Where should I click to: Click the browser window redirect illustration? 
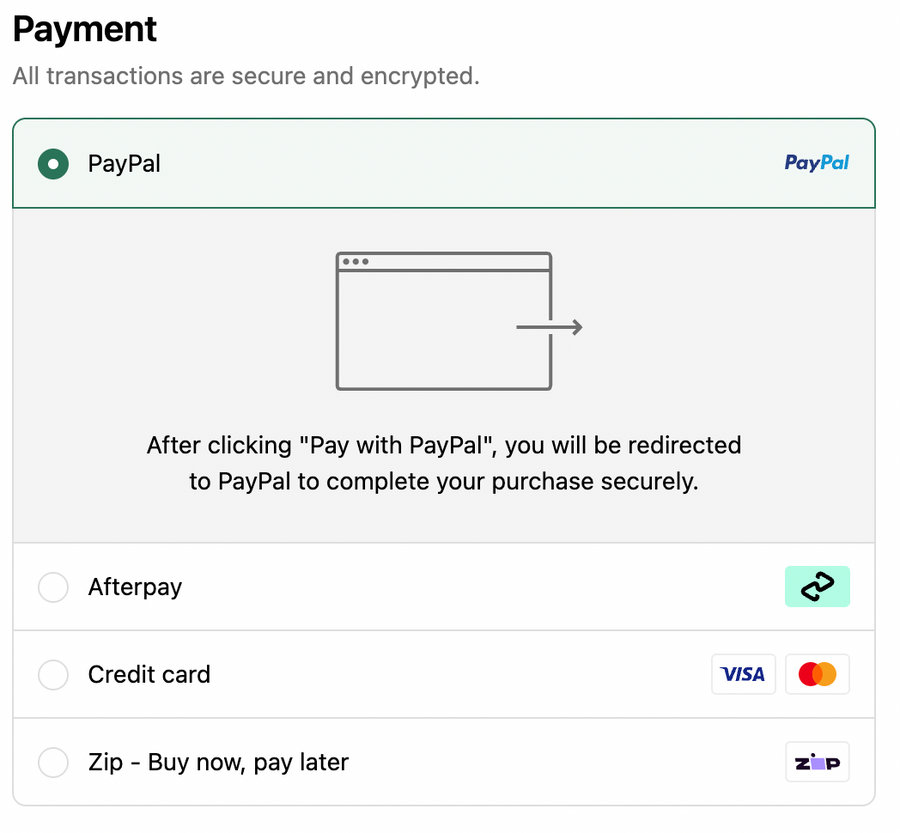(x=444, y=321)
